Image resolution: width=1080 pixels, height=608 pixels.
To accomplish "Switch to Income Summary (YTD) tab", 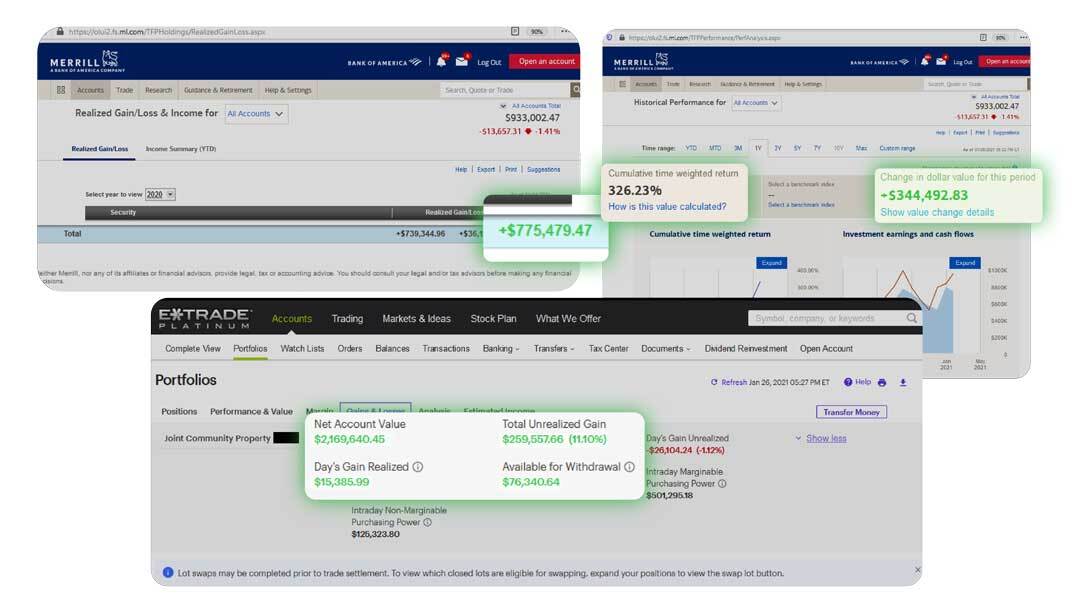I will [181, 149].
